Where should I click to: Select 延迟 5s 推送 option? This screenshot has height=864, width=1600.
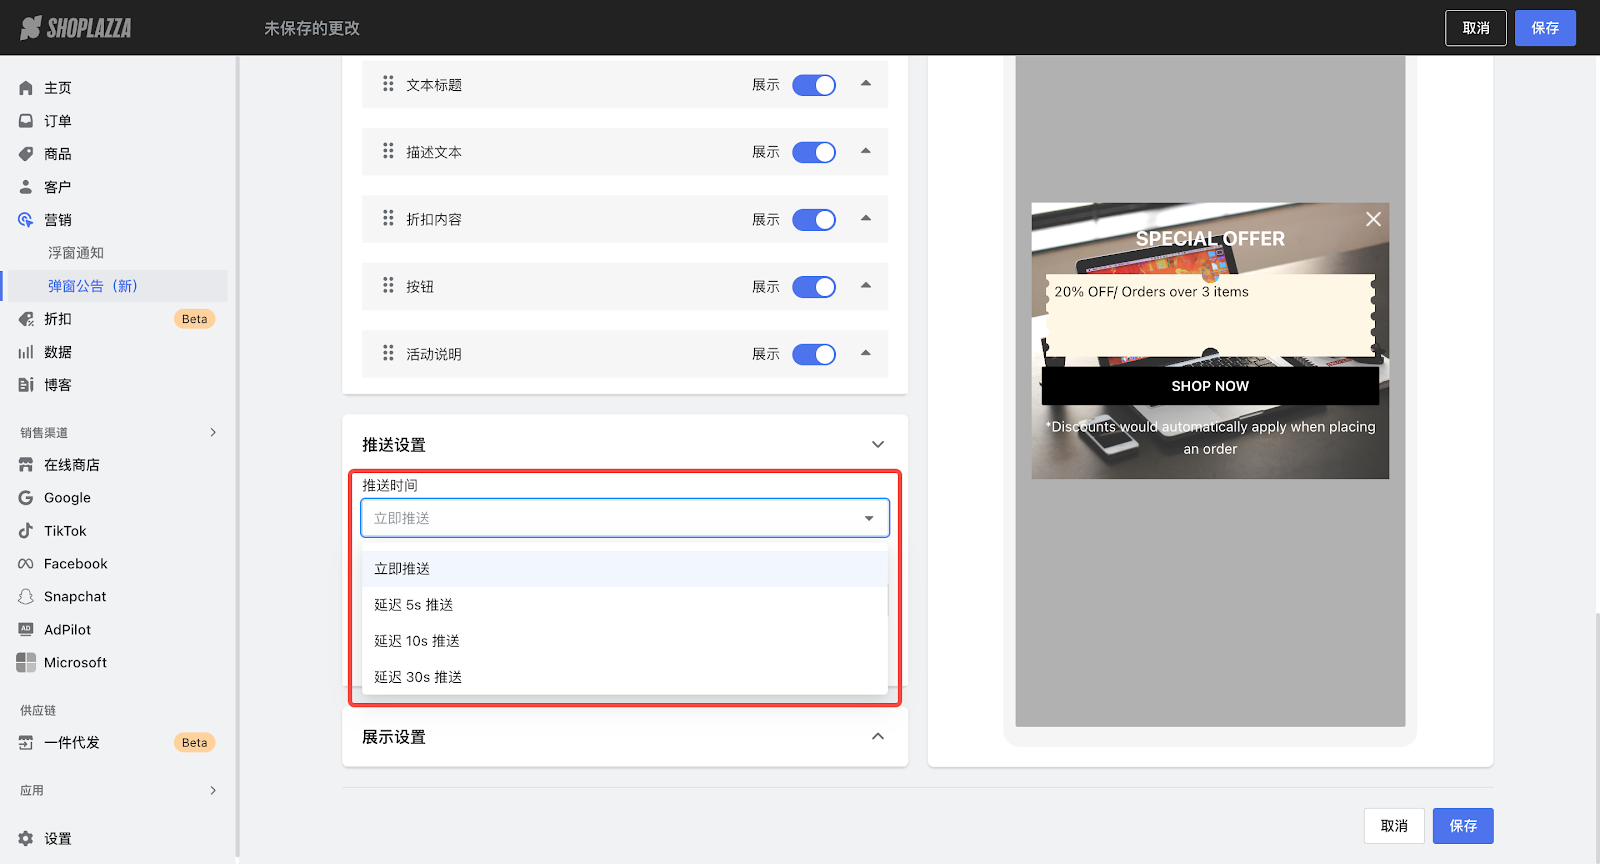click(x=625, y=605)
